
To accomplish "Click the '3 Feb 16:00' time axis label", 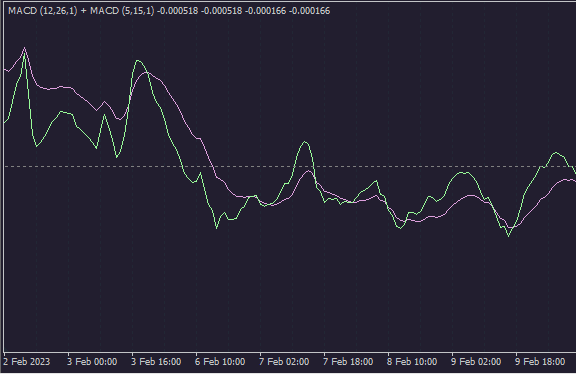I will click(x=156, y=362).
